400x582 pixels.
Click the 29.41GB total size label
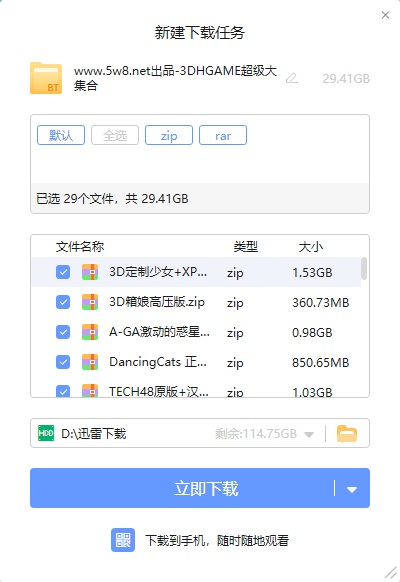(x=346, y=78)
